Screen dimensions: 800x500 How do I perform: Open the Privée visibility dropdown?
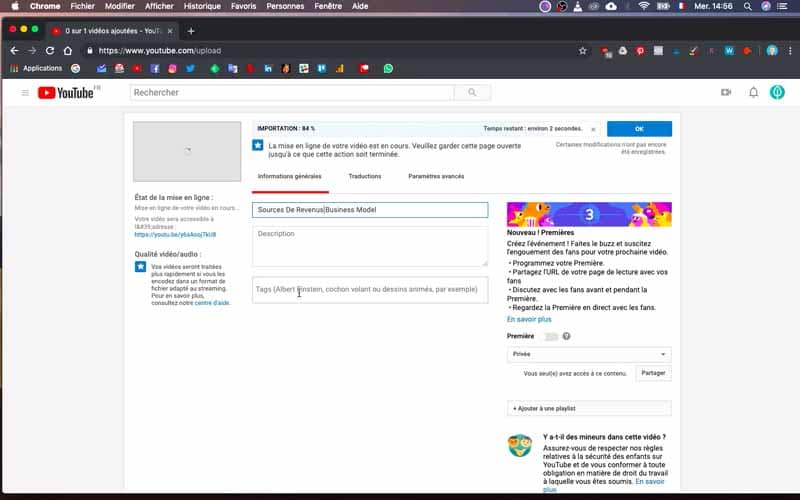tap(589, 354)
